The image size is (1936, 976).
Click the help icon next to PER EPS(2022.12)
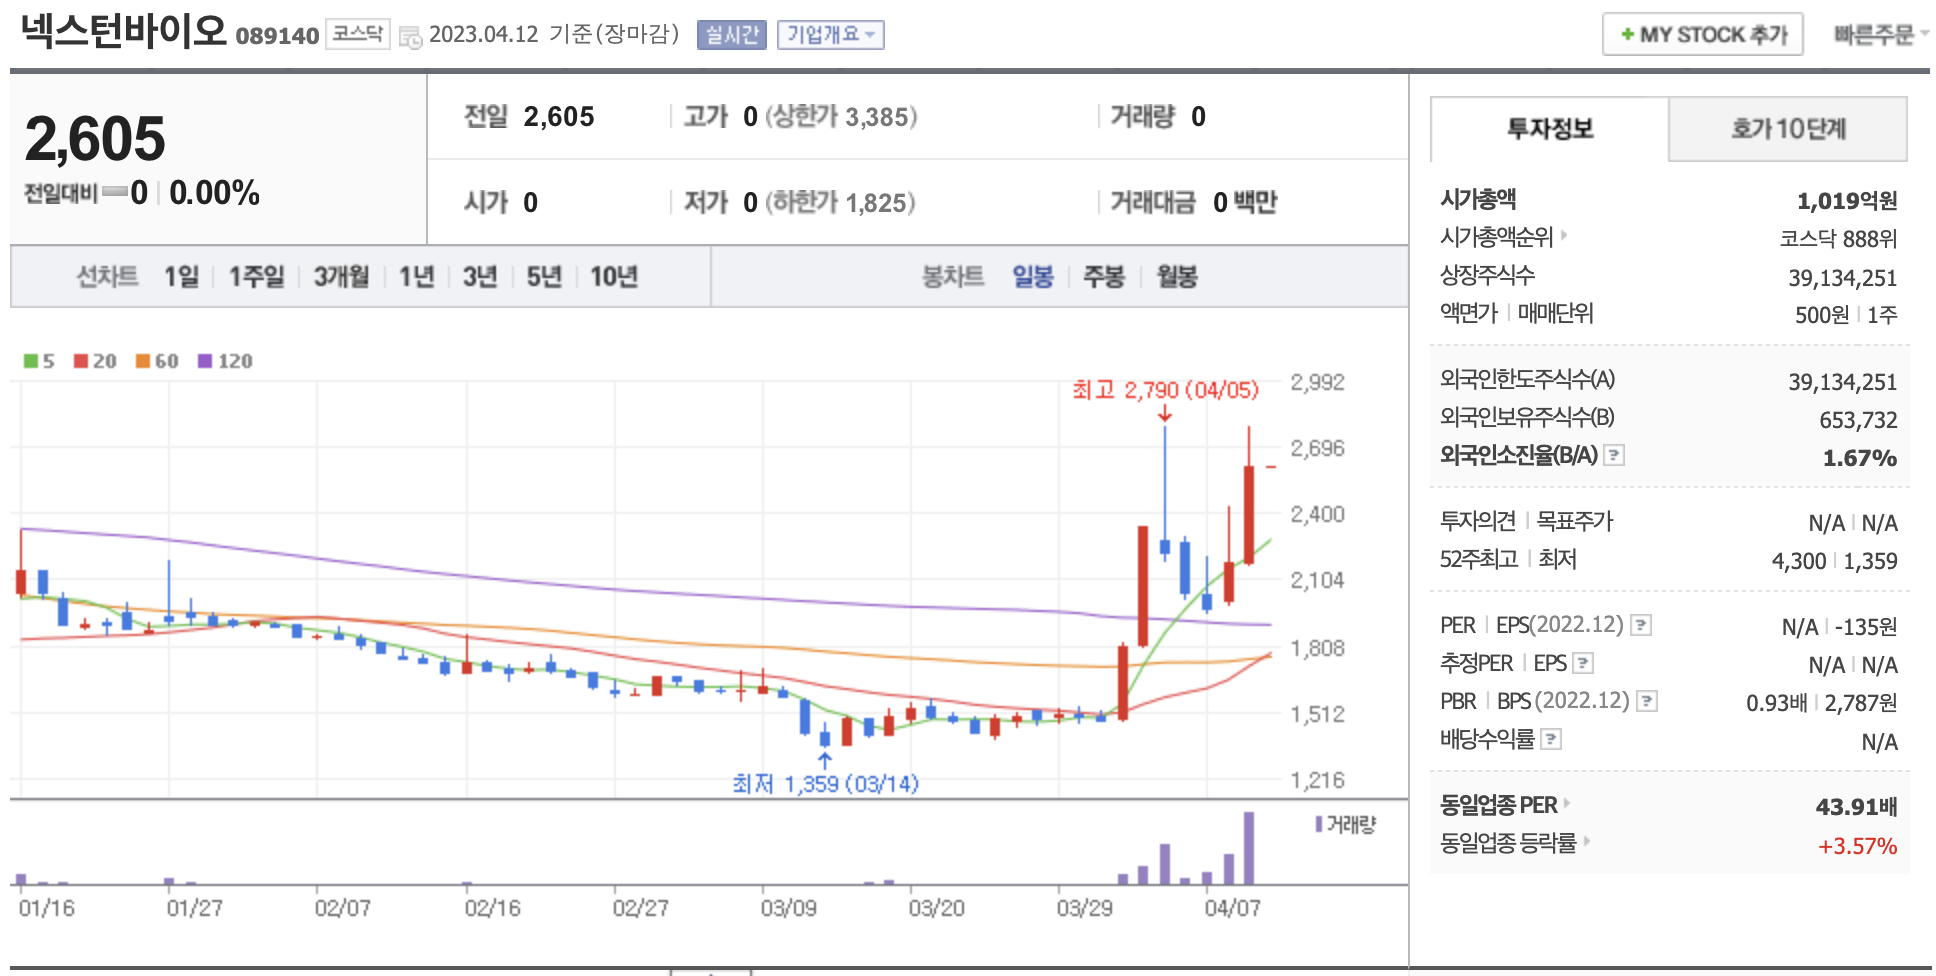[1640, 626]
